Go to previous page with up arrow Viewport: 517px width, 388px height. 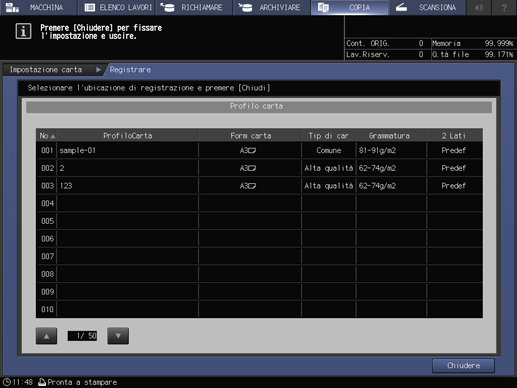[x=46, y=336]
